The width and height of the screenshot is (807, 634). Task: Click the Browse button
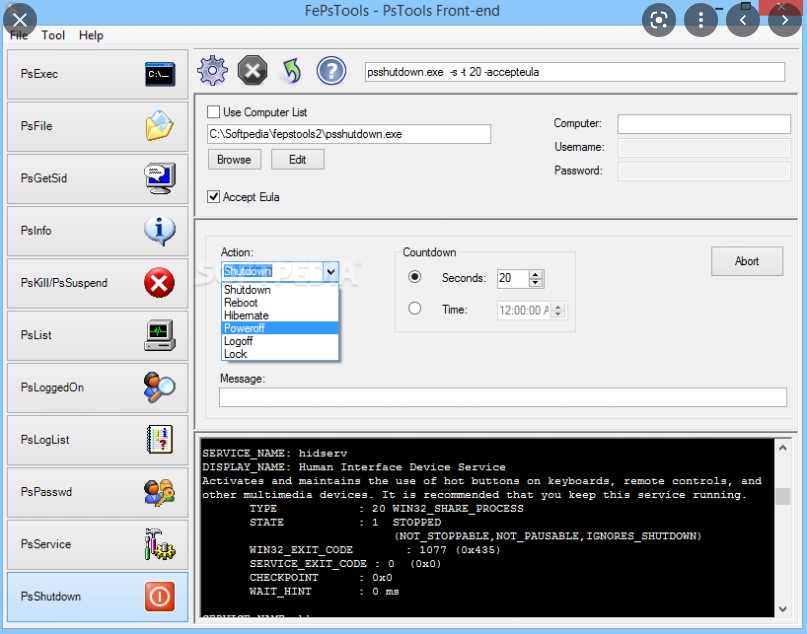point(234,160)
